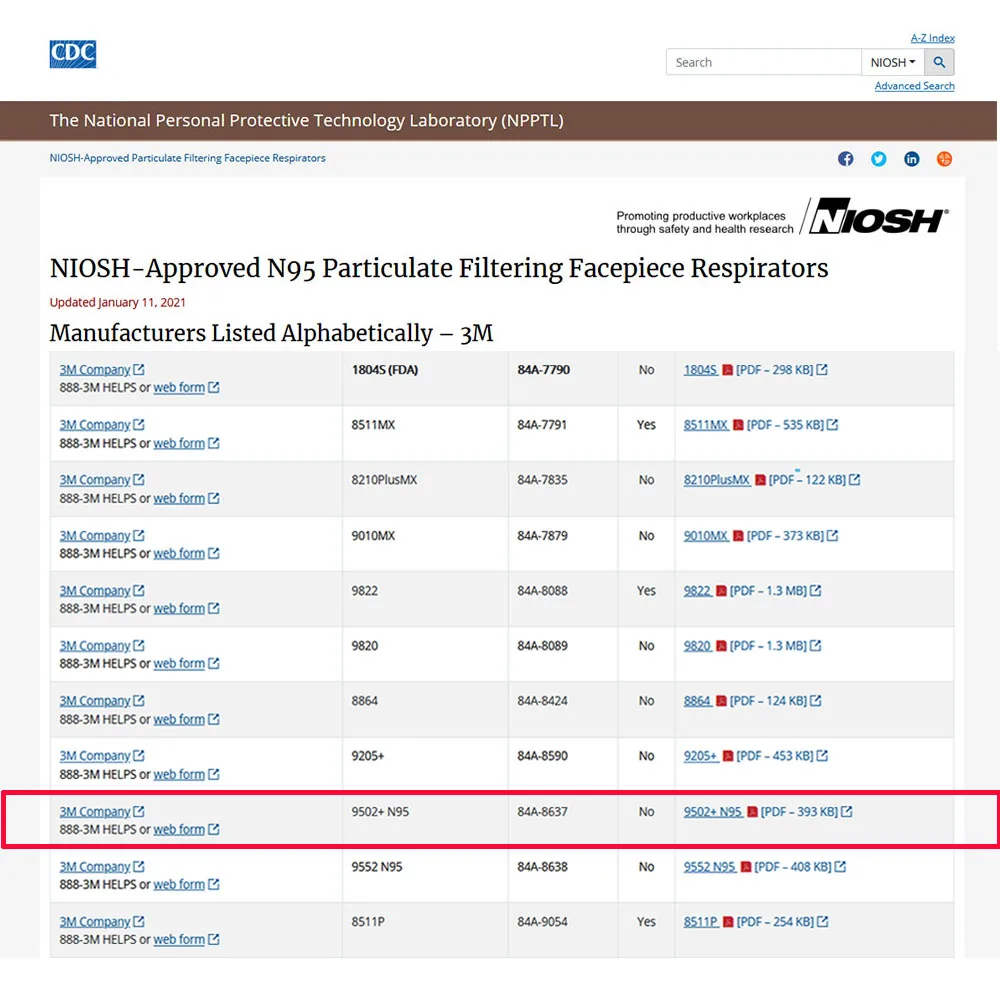Click the PDF icon beside 1804S
Screen dimensions: 1000x1000
[x=727, y=370]
